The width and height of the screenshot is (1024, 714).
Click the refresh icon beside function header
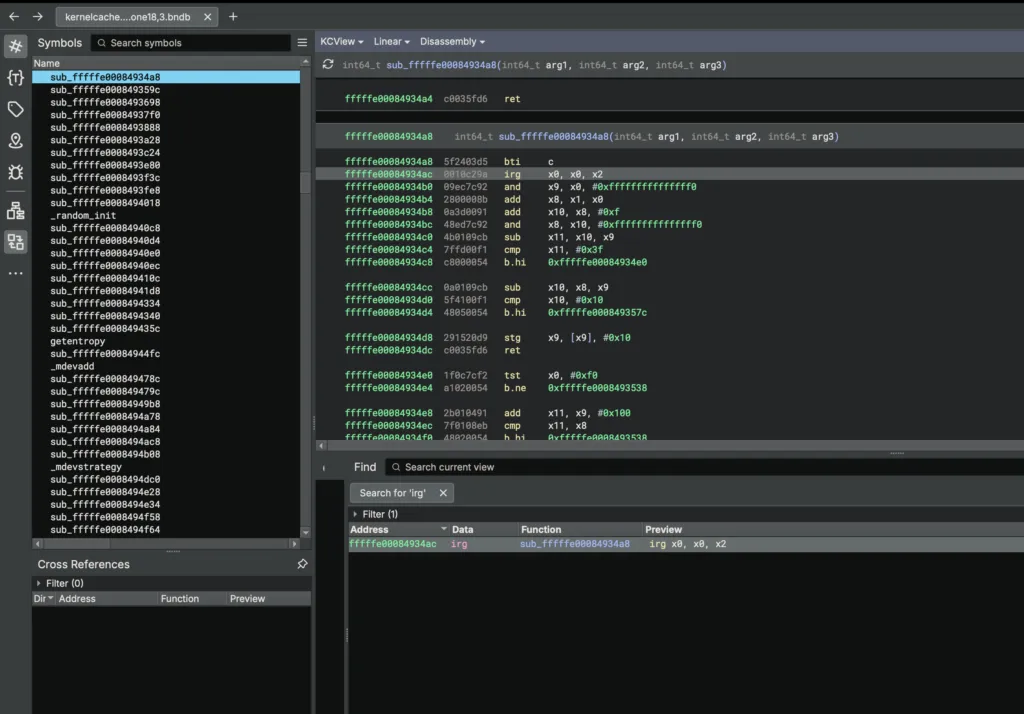(x=328, y=64)
